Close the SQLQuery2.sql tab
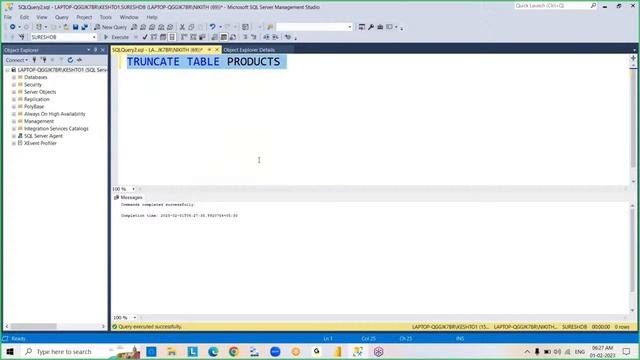The height and width of the screenshot is (360, 640). 217,50
